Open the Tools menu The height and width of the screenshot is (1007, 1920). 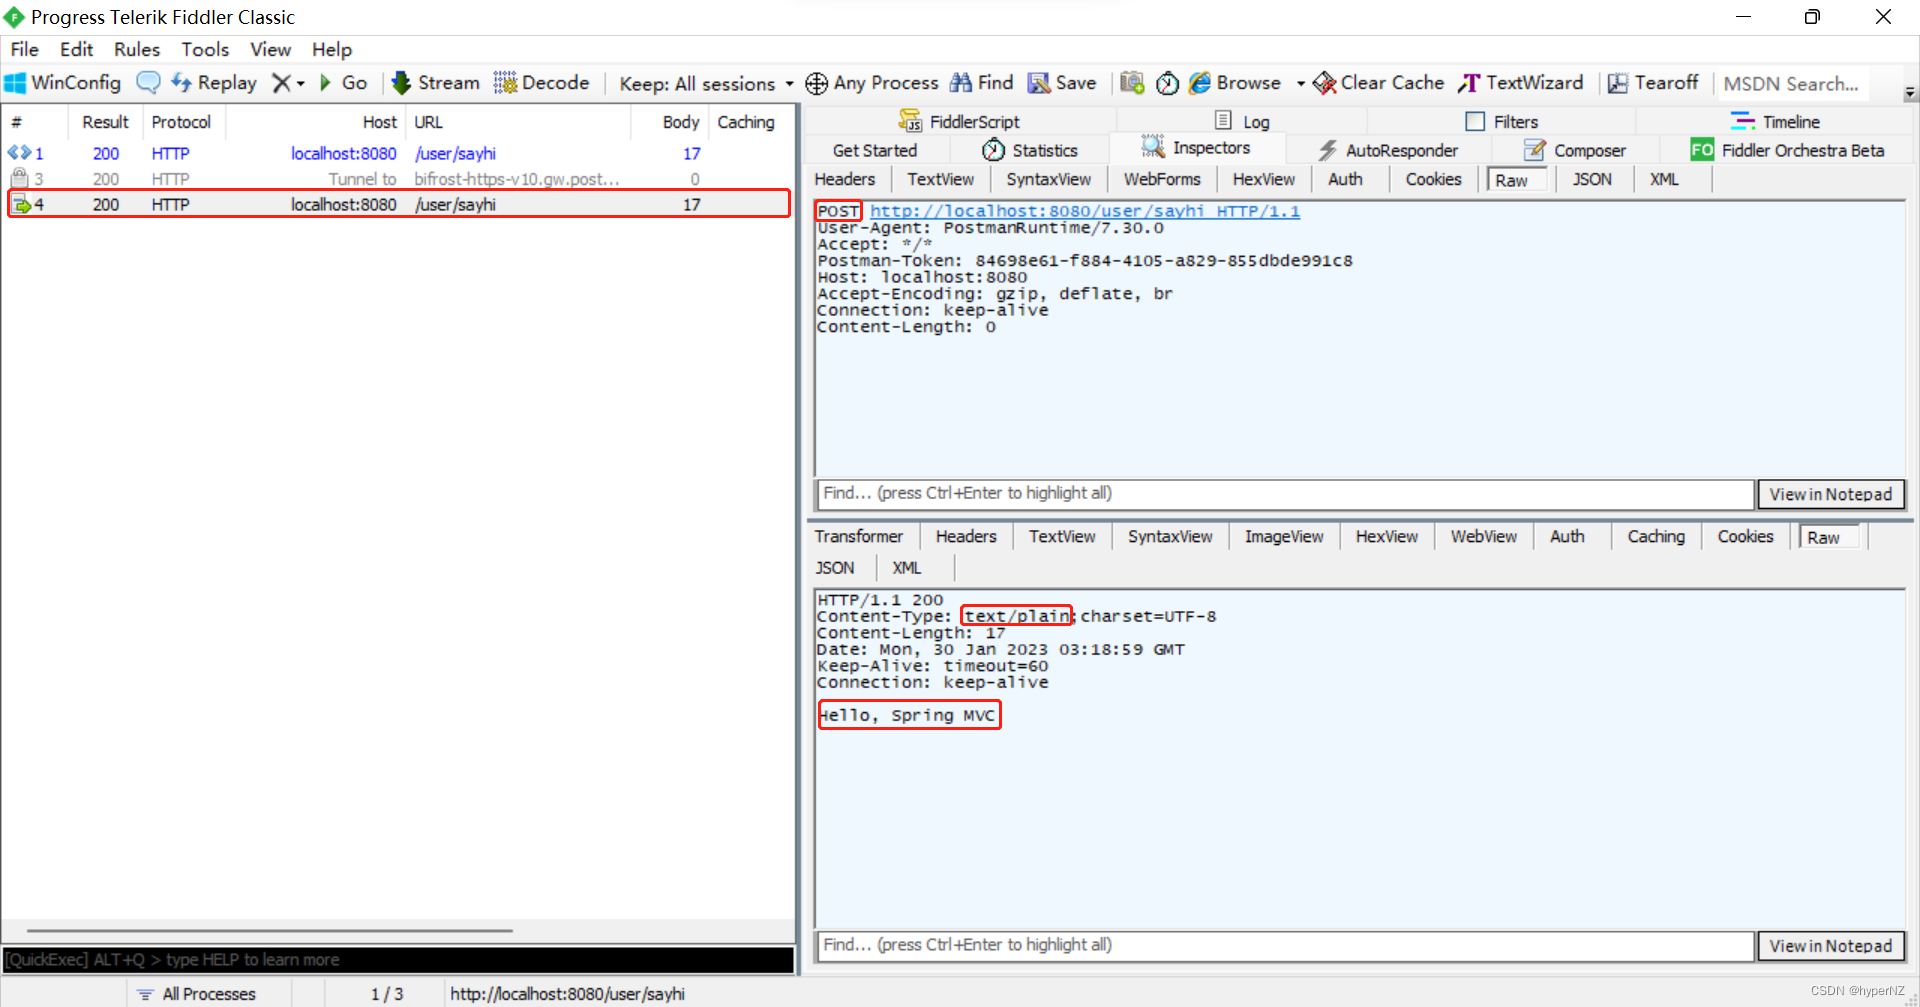[x=205, y=49]
